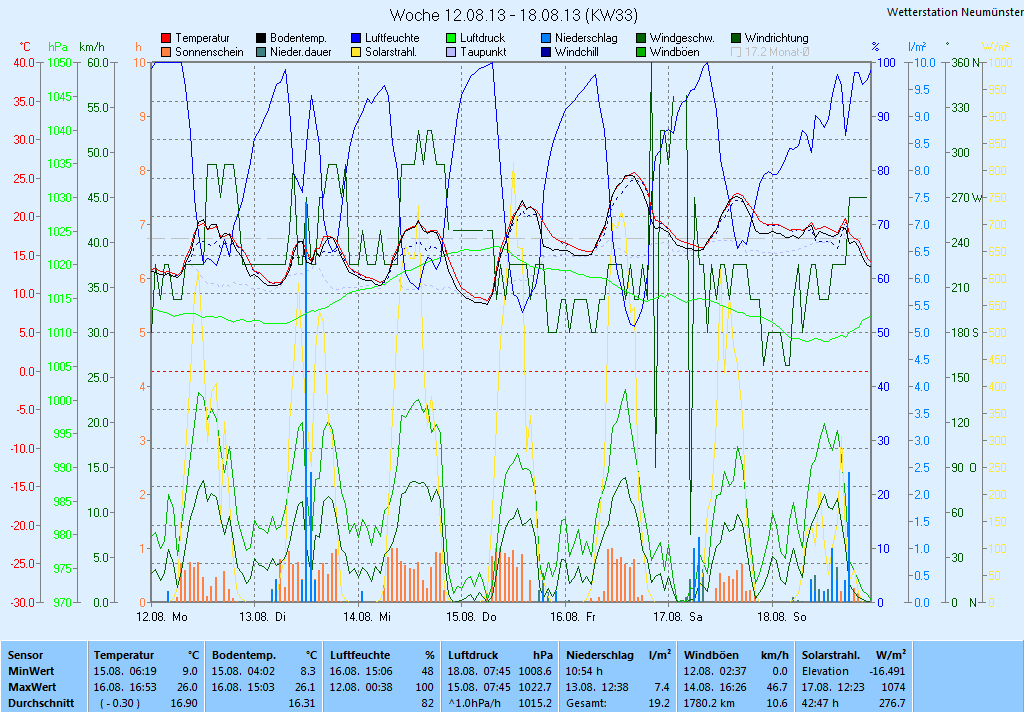The image size is (1024, 712).
Task: Toggle the green Luftdruck legend swatch
Action: [x=451, y=38]
